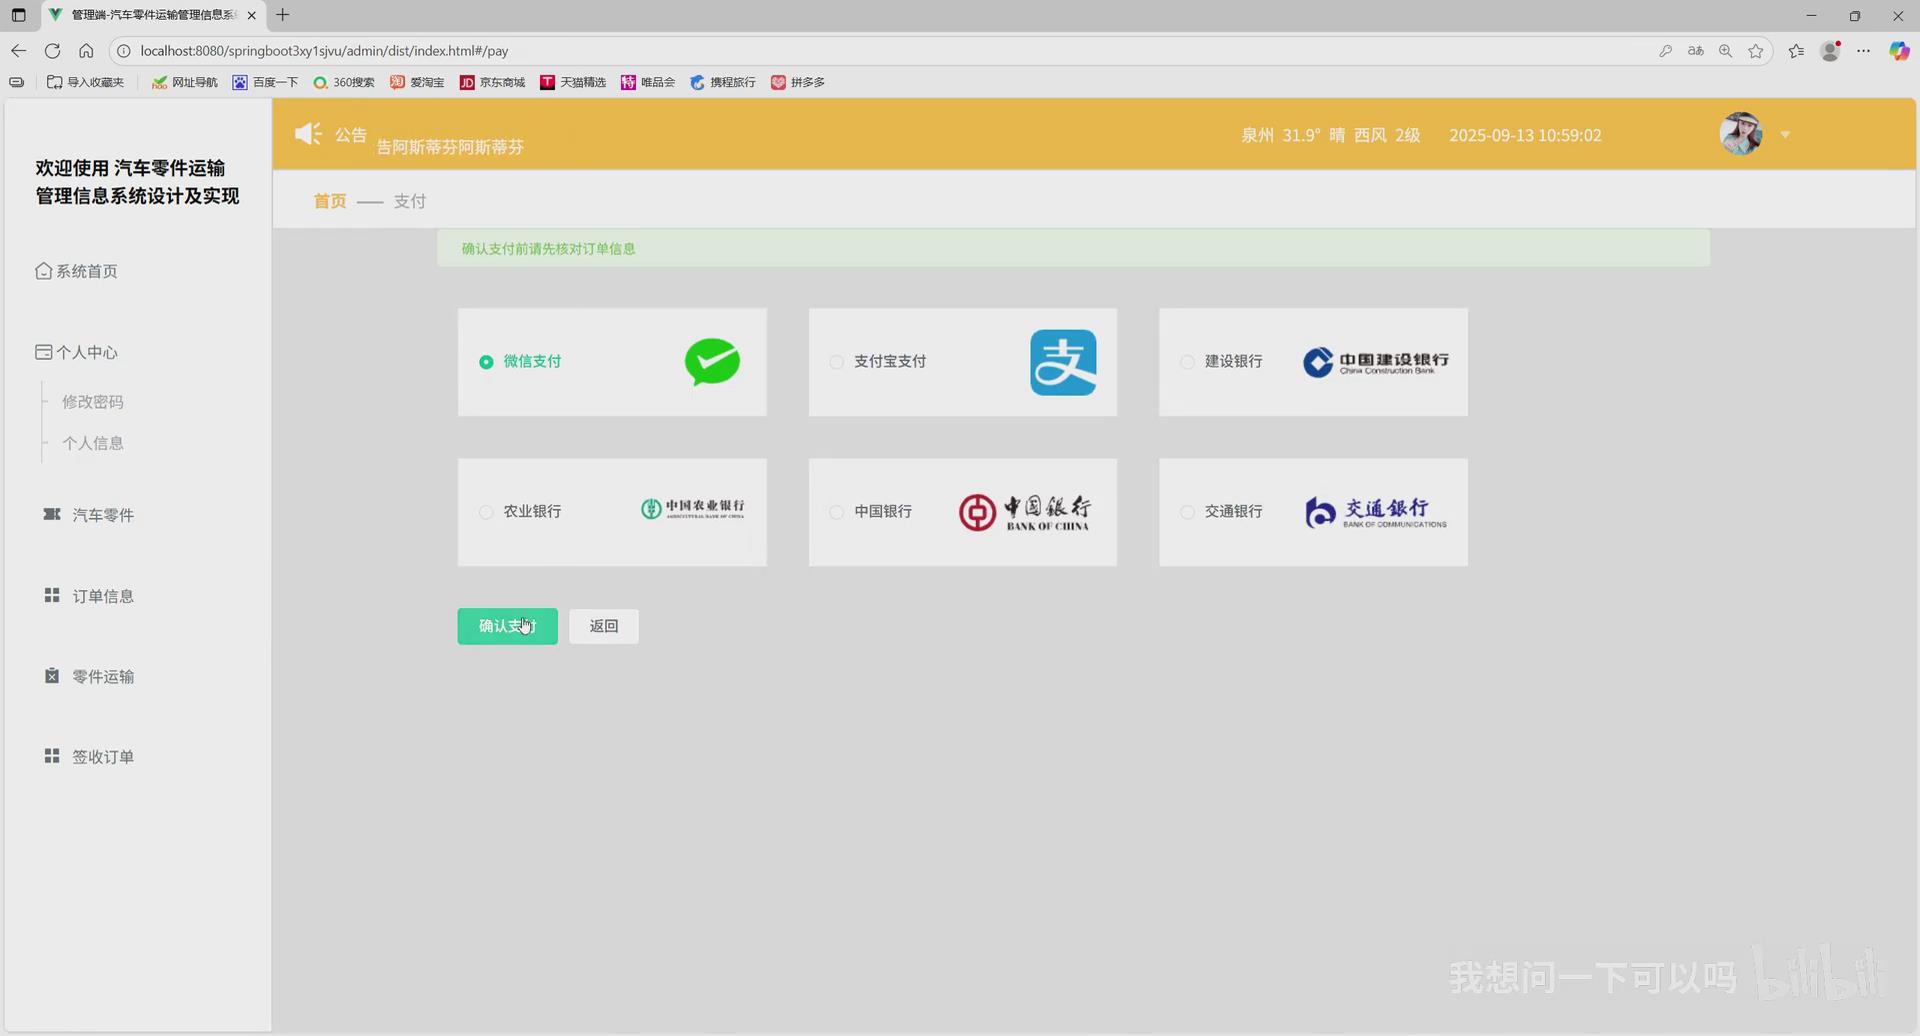Close the current browser tab
The width and height of the screenshot is (1920, 1036).
(x=252, y=15)
